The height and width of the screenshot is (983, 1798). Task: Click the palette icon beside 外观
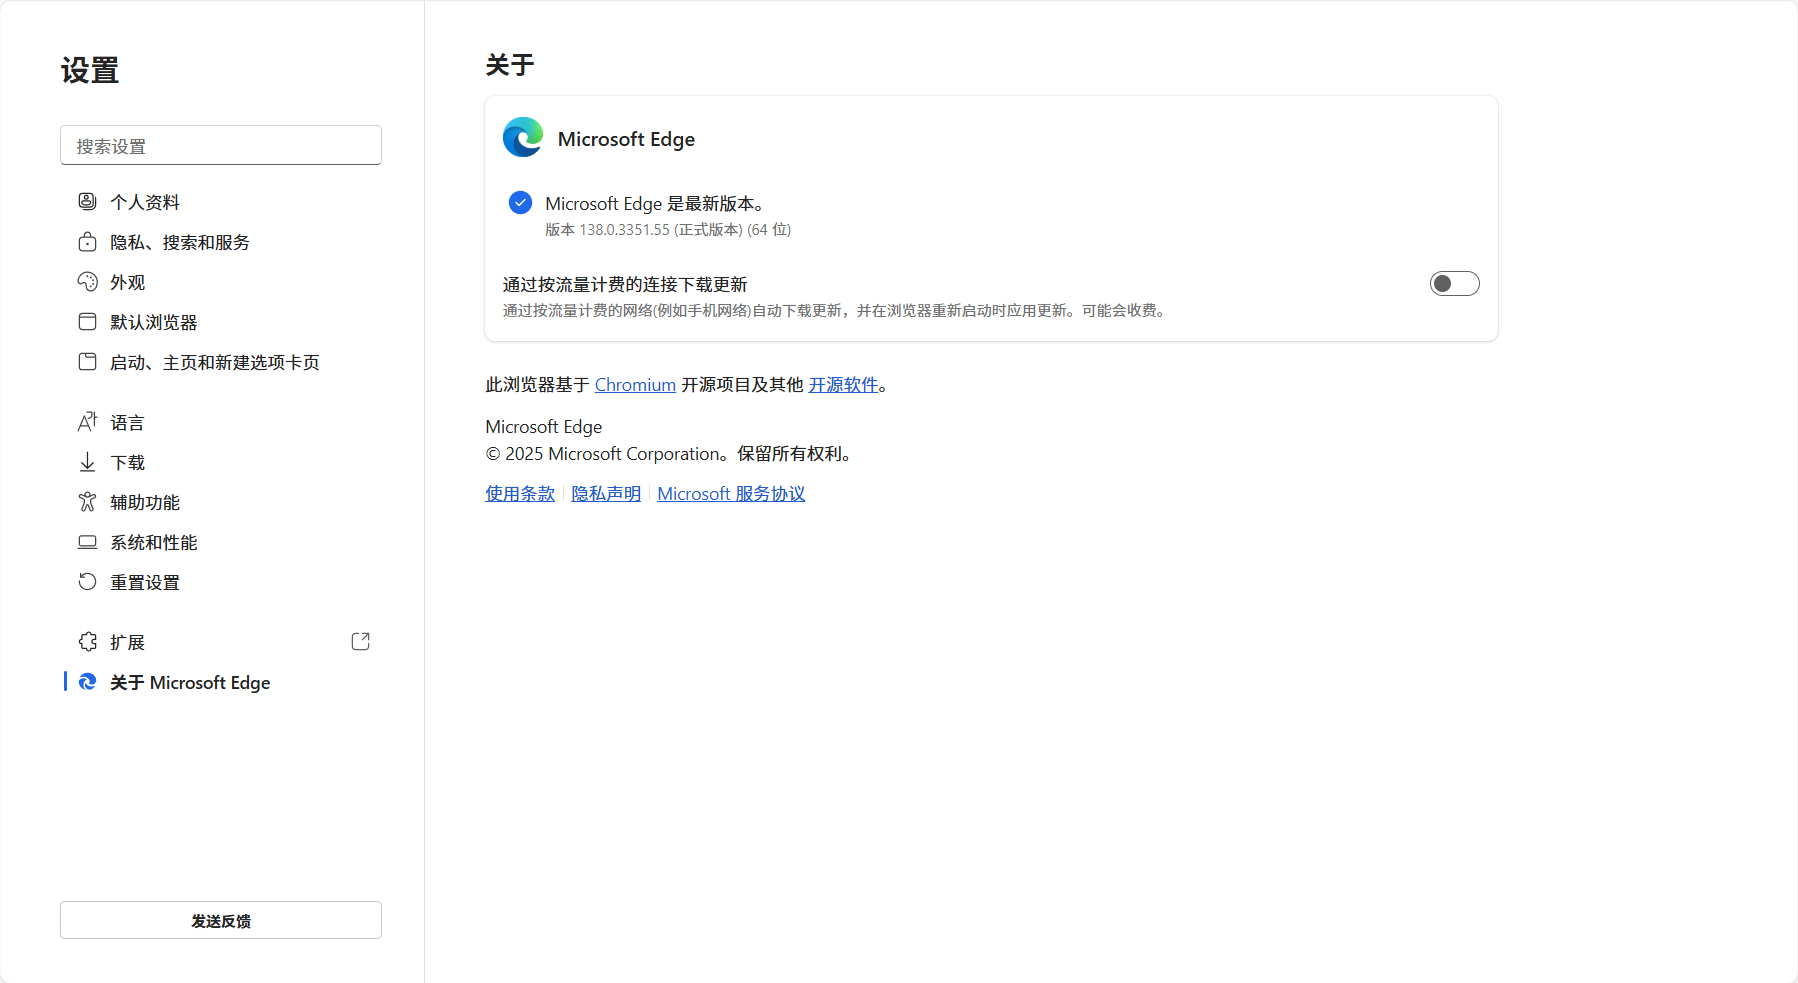[x=88, y=281]
